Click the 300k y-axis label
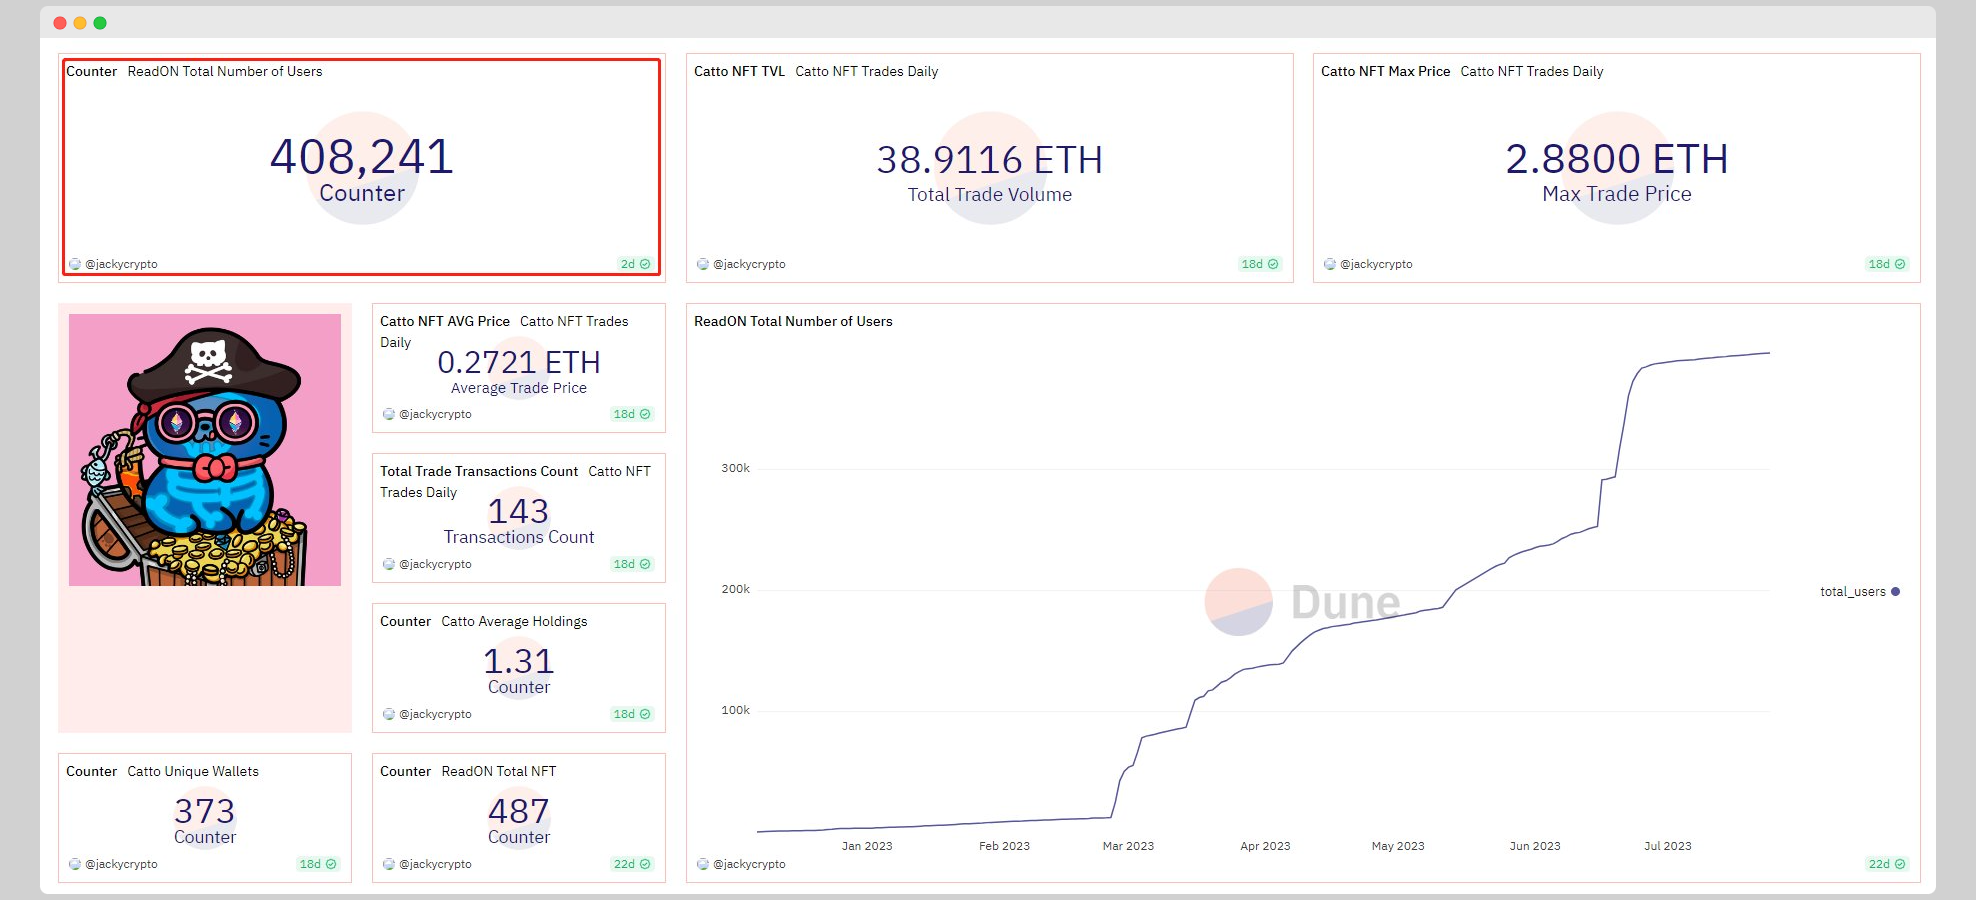 point(736,468)
